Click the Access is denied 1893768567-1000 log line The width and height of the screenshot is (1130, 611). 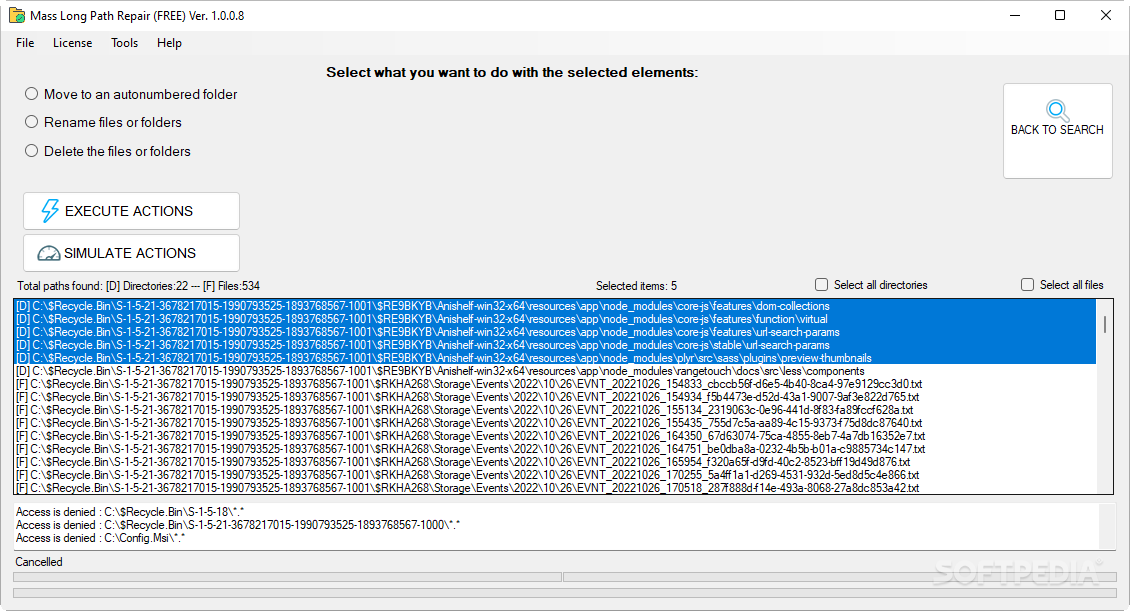pos(238,525)
